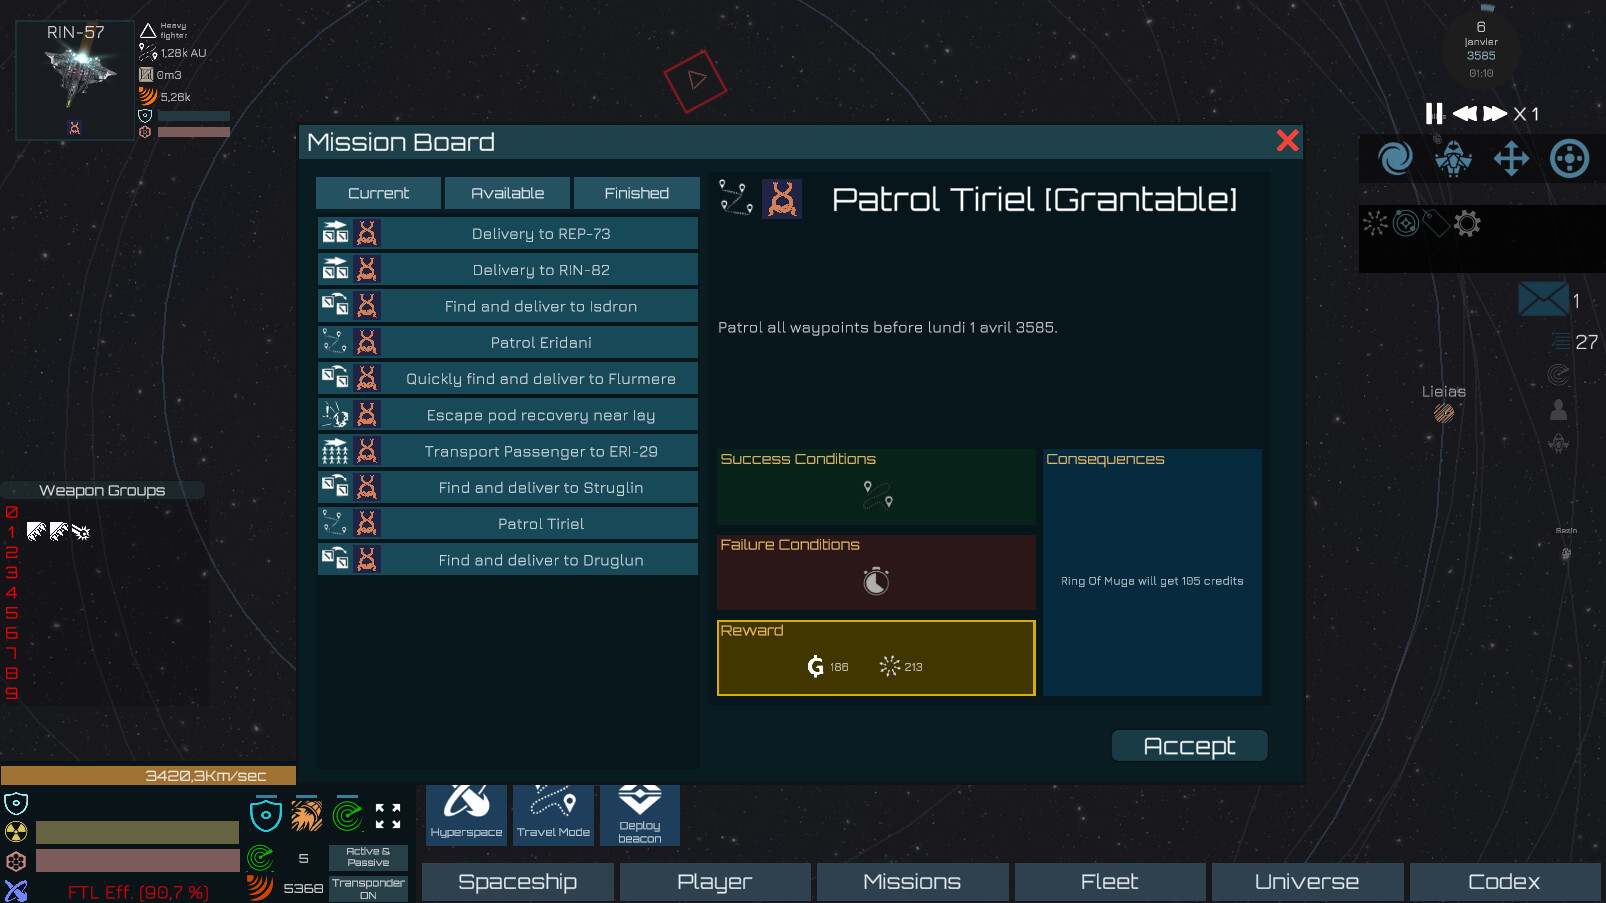The image size is (1606, 903).
Task: Switch sensor mode from Active & Passive
Action: coord(367,858)
